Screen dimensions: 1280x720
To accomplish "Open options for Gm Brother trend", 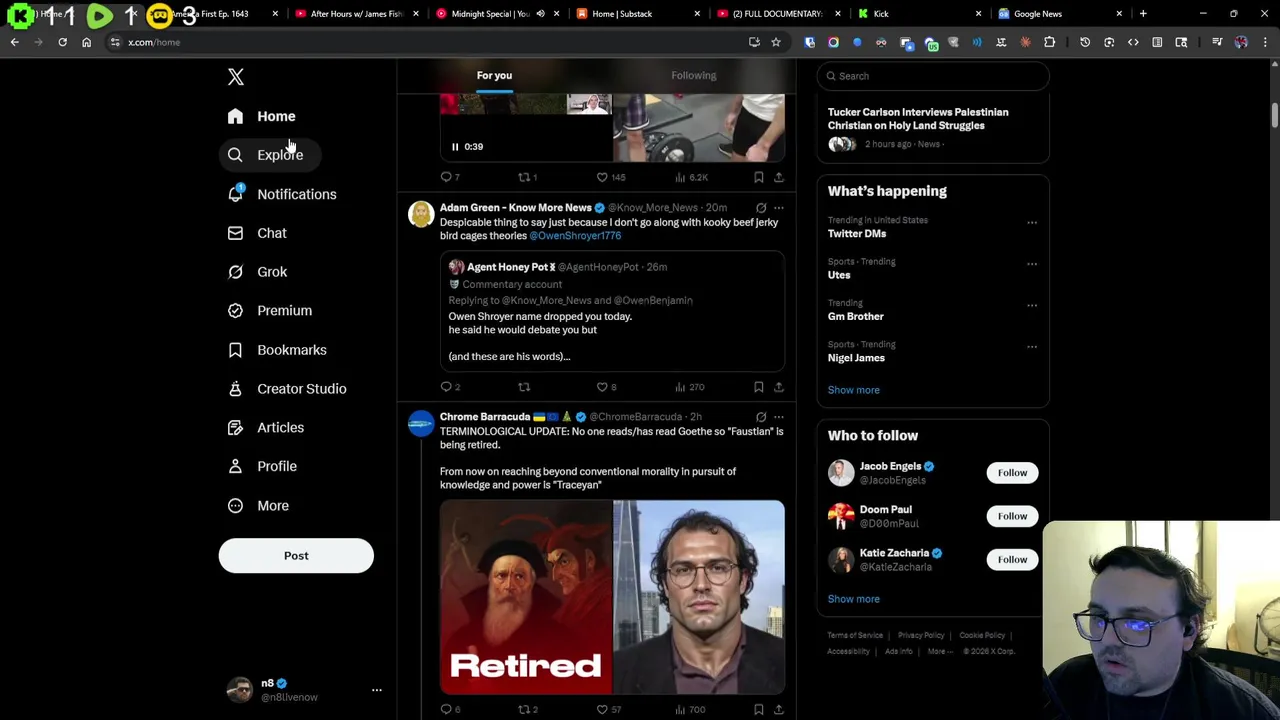I will (1032, 306).
